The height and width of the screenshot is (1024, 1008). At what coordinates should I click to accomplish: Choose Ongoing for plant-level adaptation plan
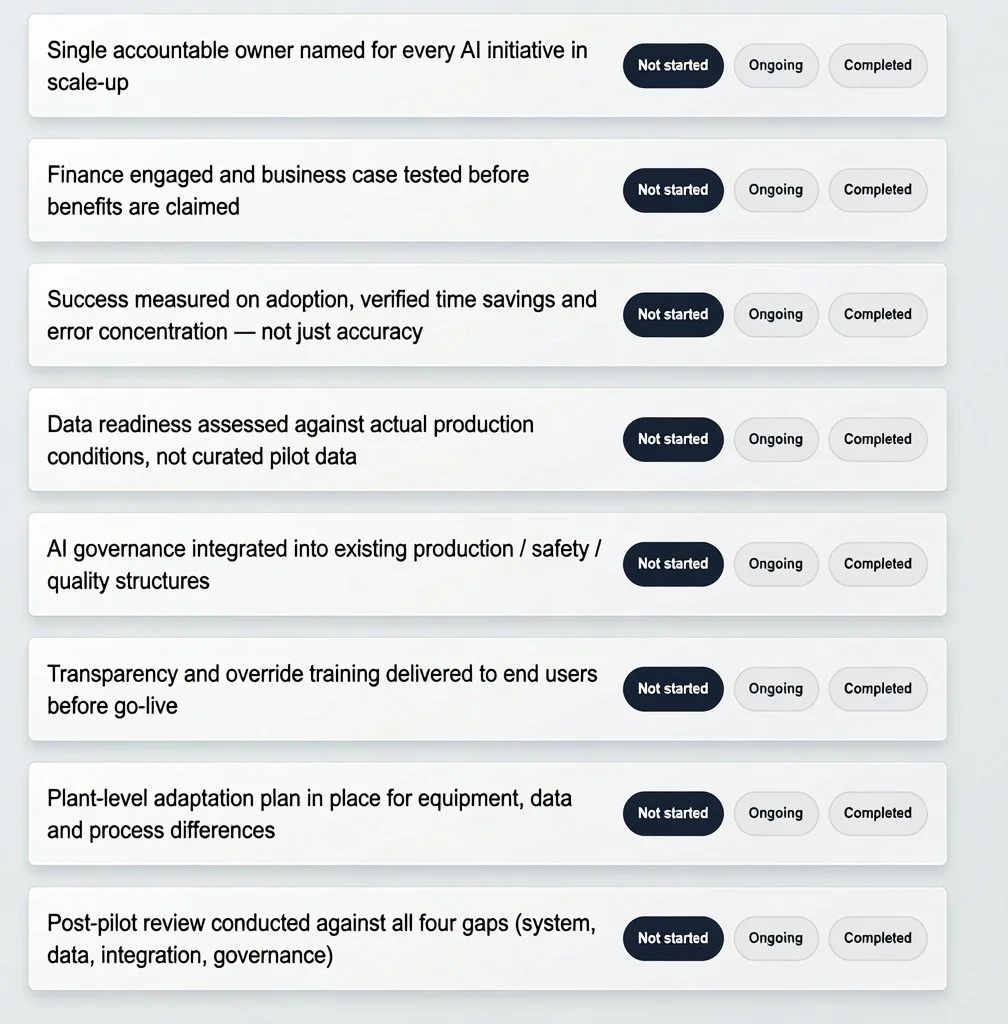[x=776, y=814]
